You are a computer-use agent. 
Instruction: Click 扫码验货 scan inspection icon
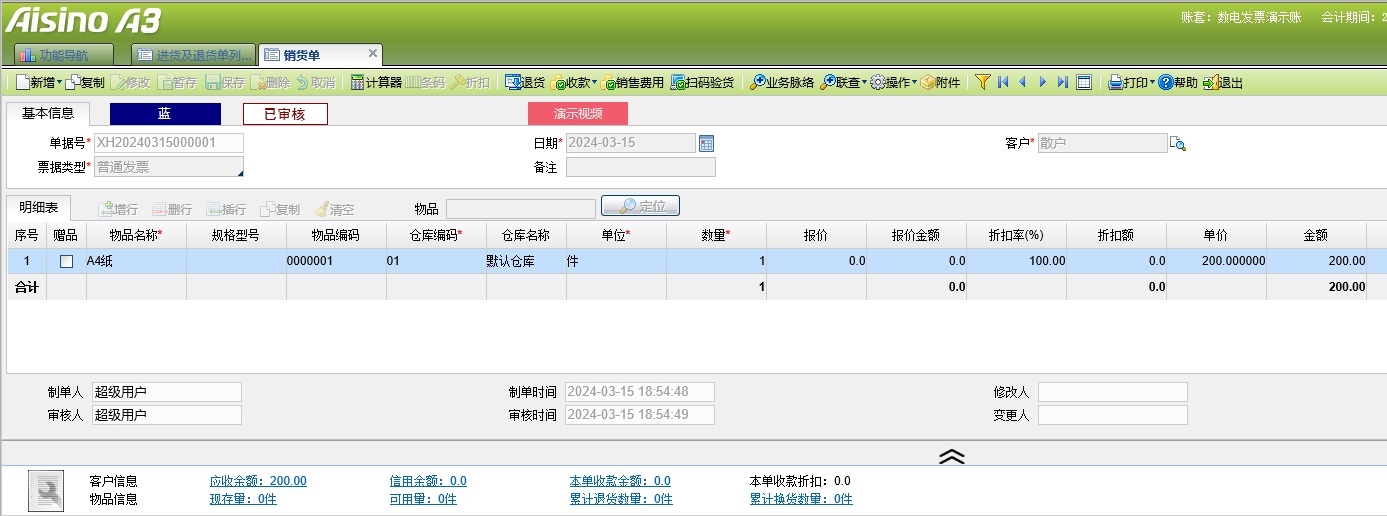[x=678, y=83]
